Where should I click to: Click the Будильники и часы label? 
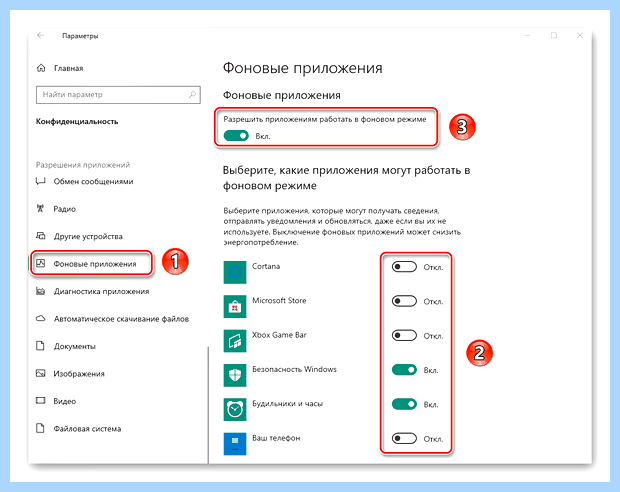tap(287, 404)
